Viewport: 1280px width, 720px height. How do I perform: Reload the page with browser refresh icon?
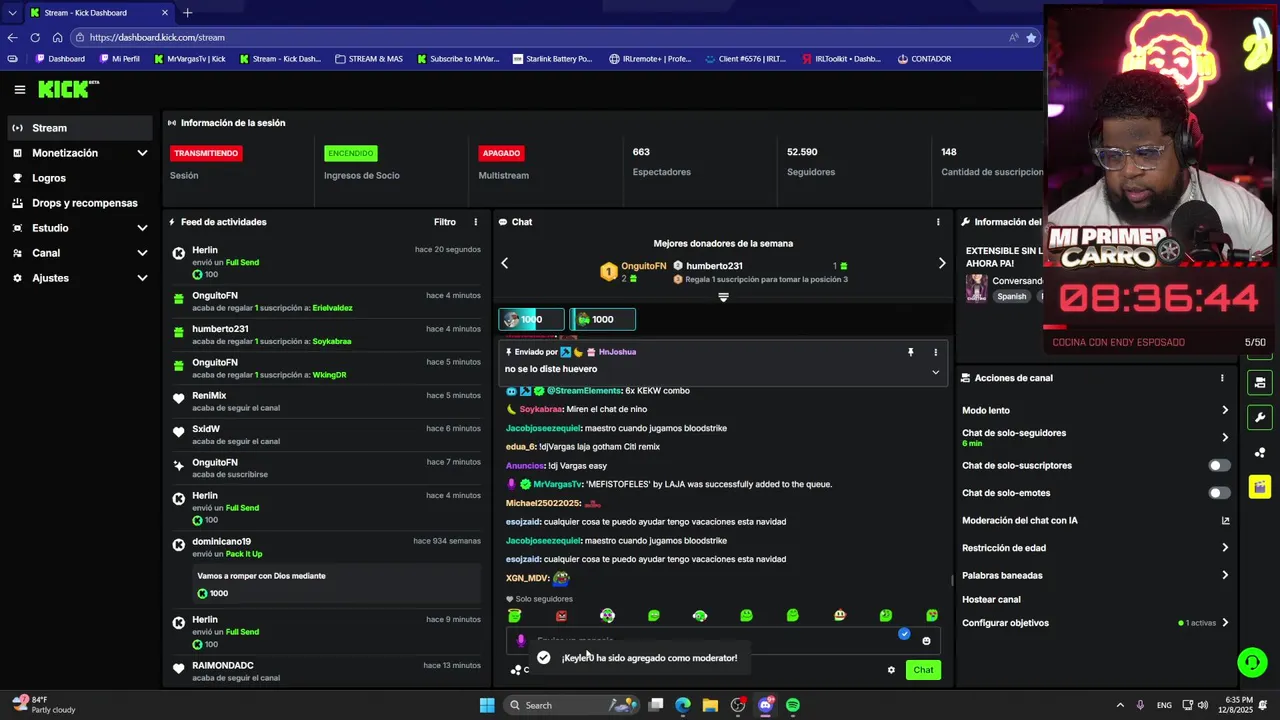[35, 37]
